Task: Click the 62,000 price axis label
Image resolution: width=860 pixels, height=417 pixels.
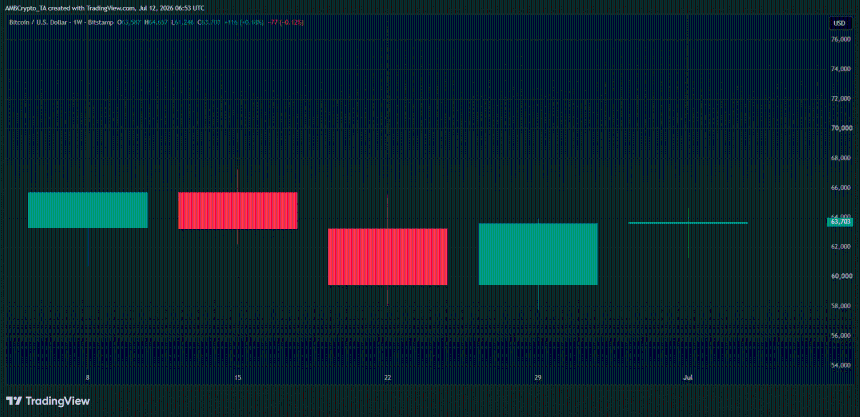Action: coord(841,247)
